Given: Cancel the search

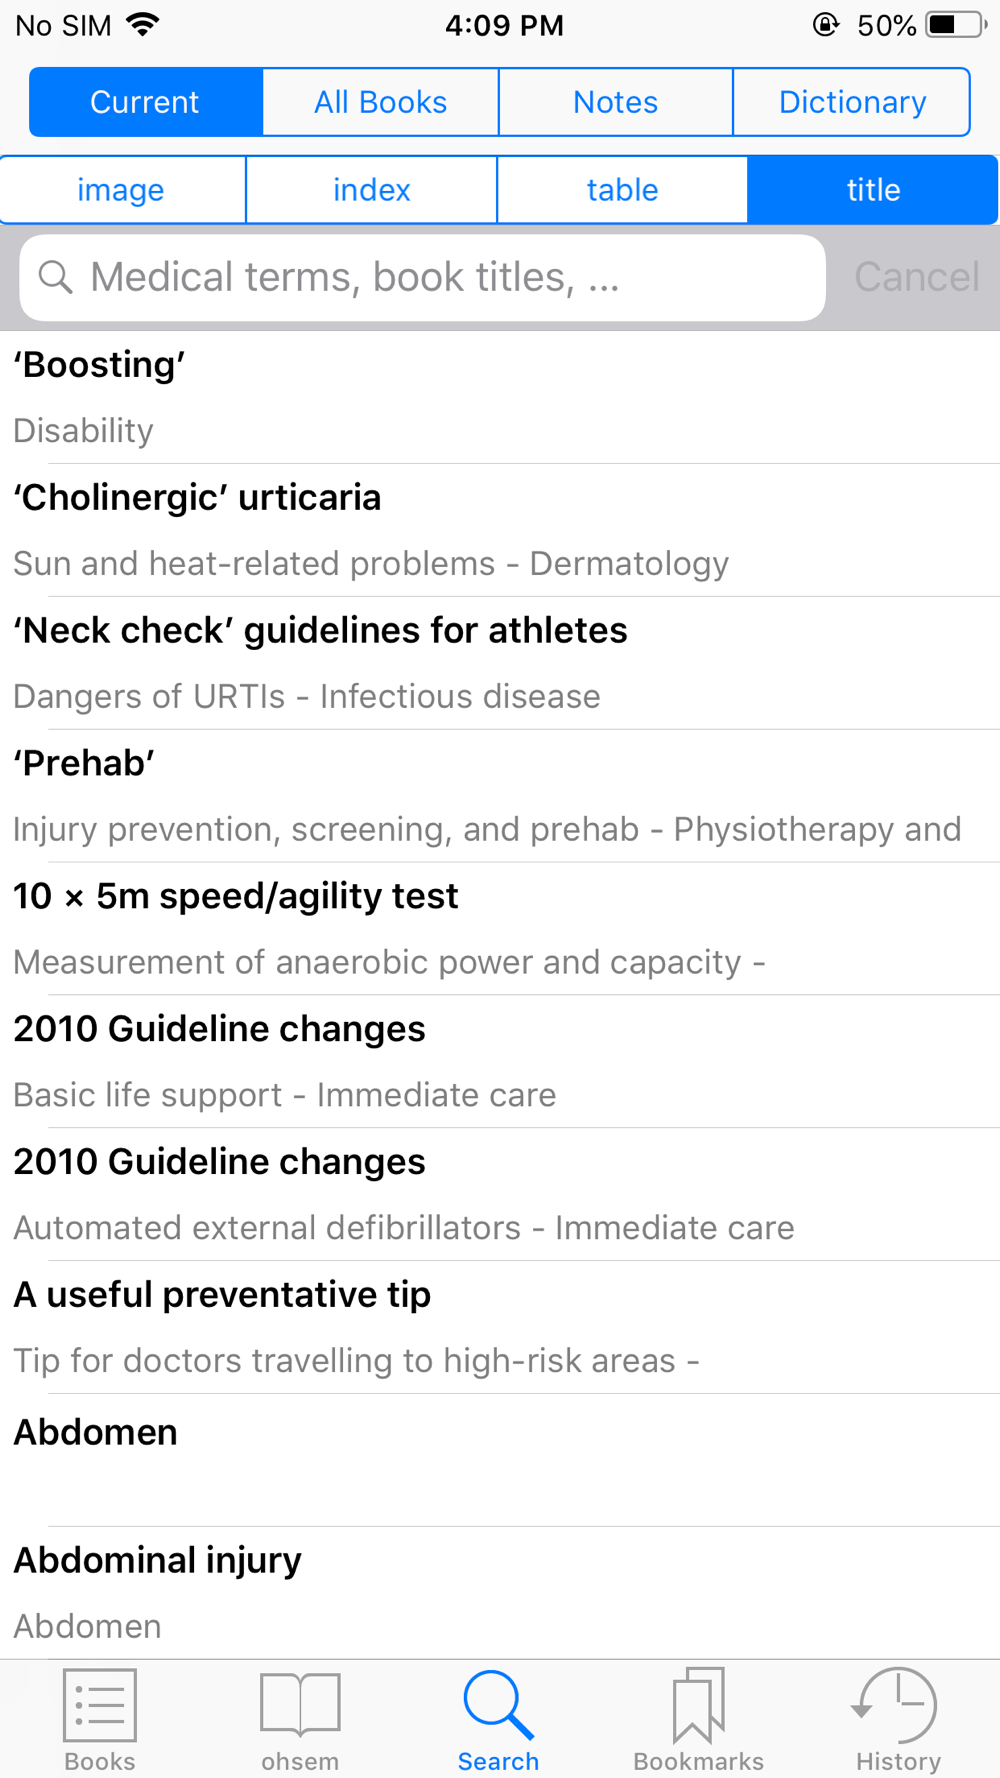Looking at the screenshot, I should click(916, 277).
